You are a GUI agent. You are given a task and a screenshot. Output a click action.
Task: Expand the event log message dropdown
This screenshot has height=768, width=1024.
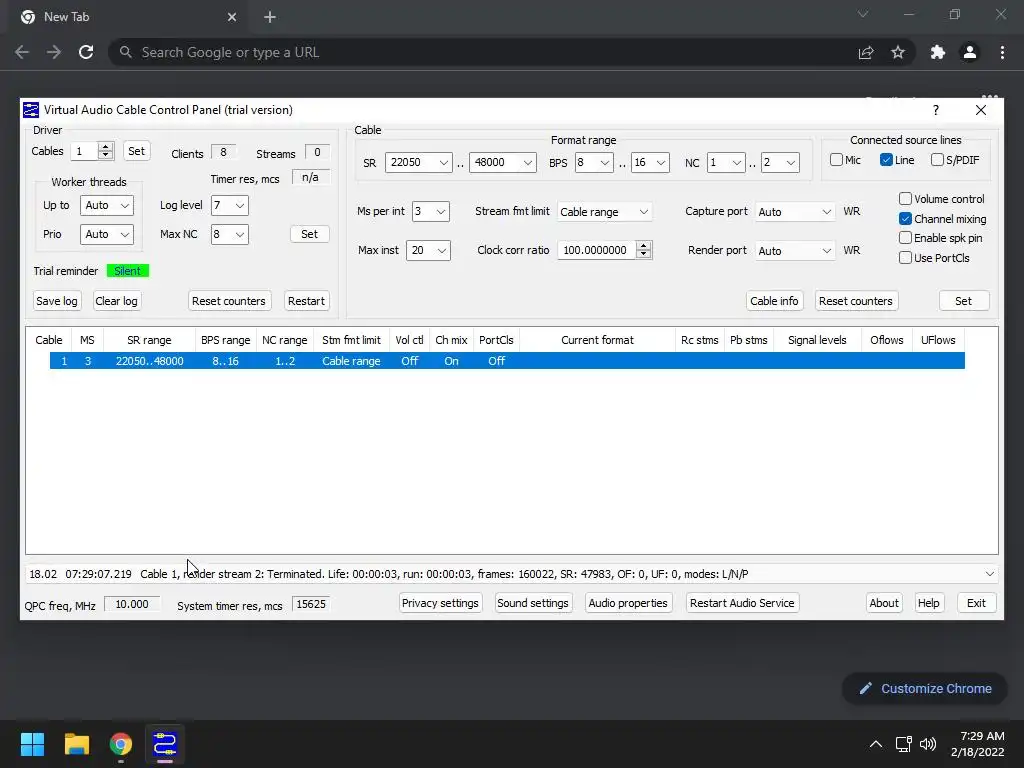[x=989, y=574]
